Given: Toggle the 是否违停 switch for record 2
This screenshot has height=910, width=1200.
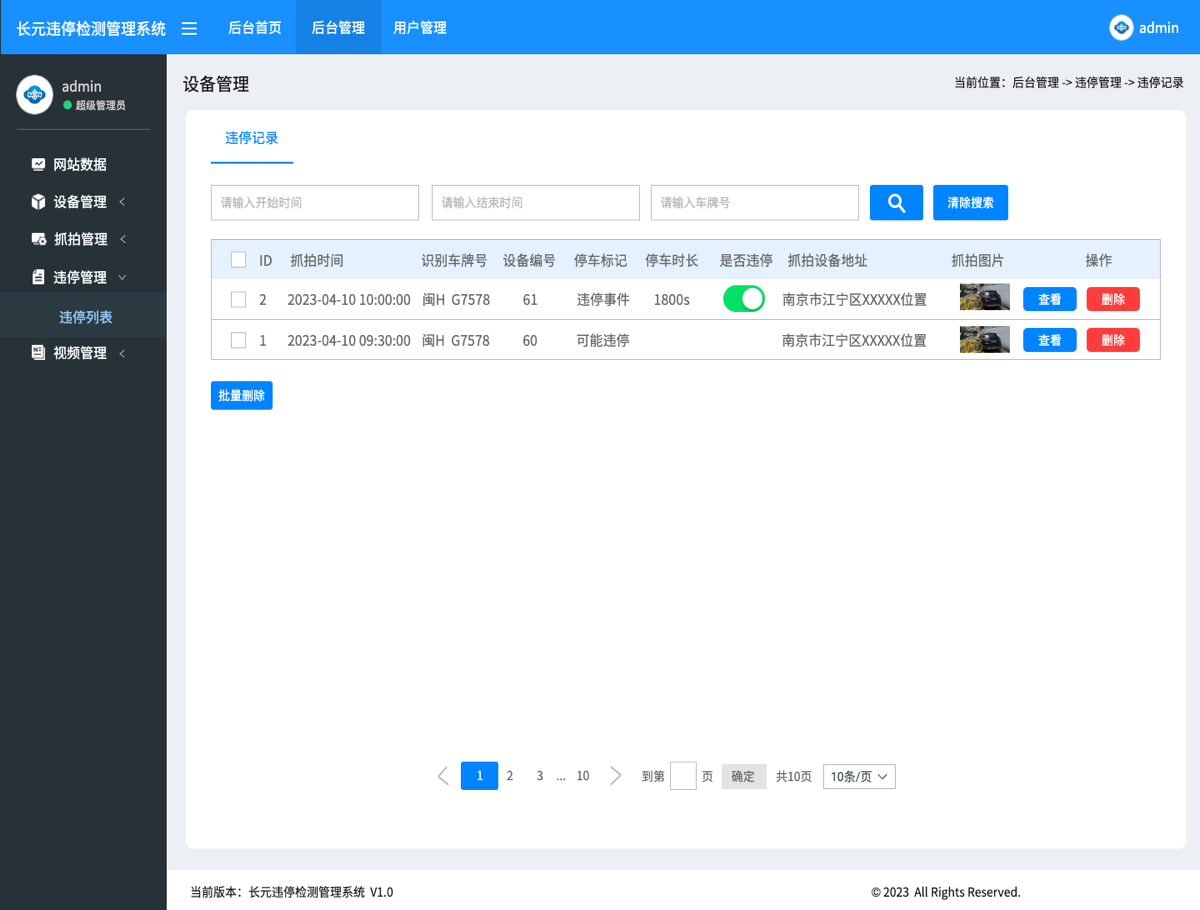Looking at the screenshot, I should pos(743,299).
